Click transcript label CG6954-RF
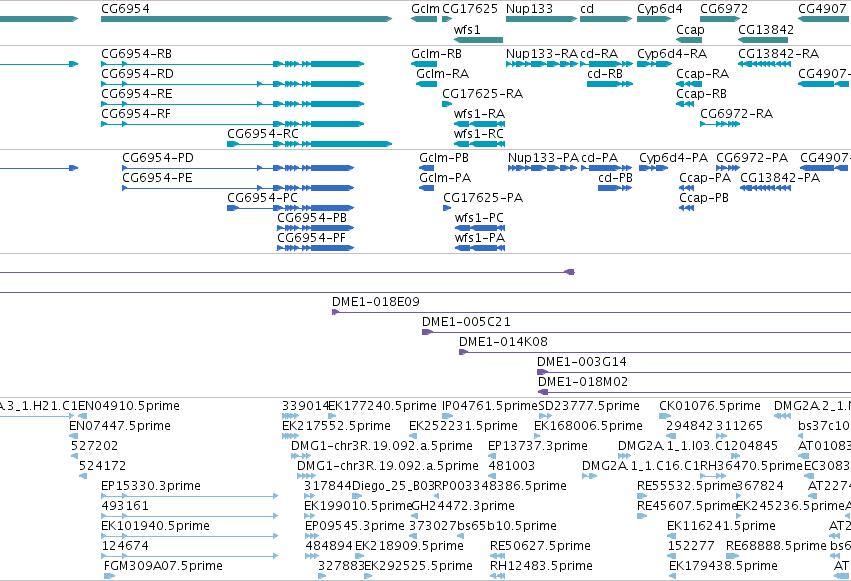851x581 pixels. (136, 114)
